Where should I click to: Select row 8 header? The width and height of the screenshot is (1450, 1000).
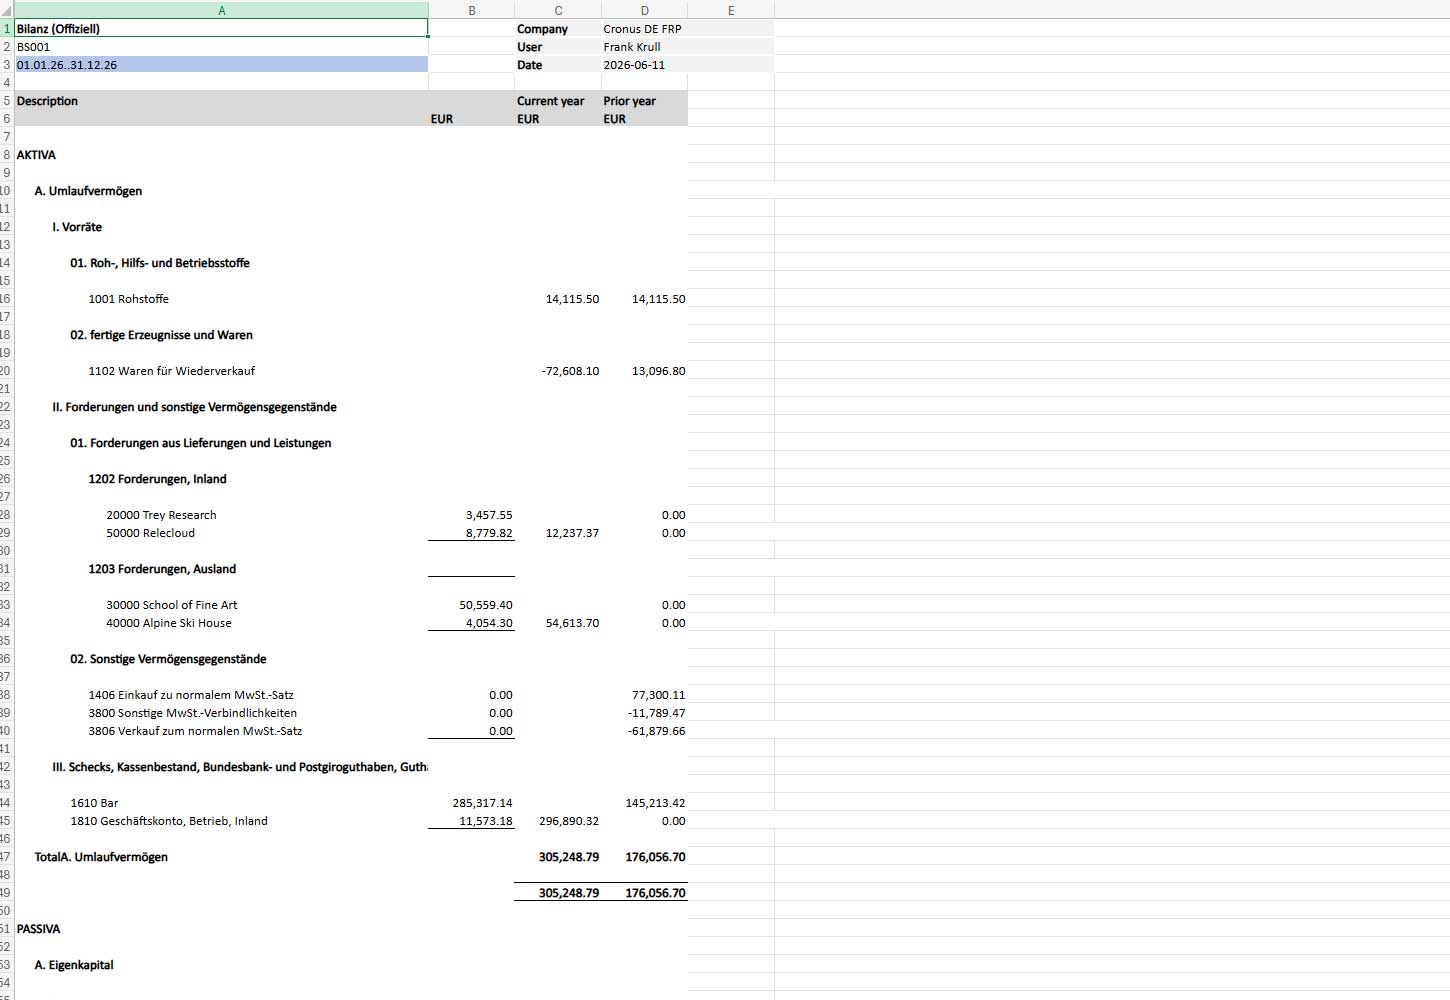click(x=6, y=155)
